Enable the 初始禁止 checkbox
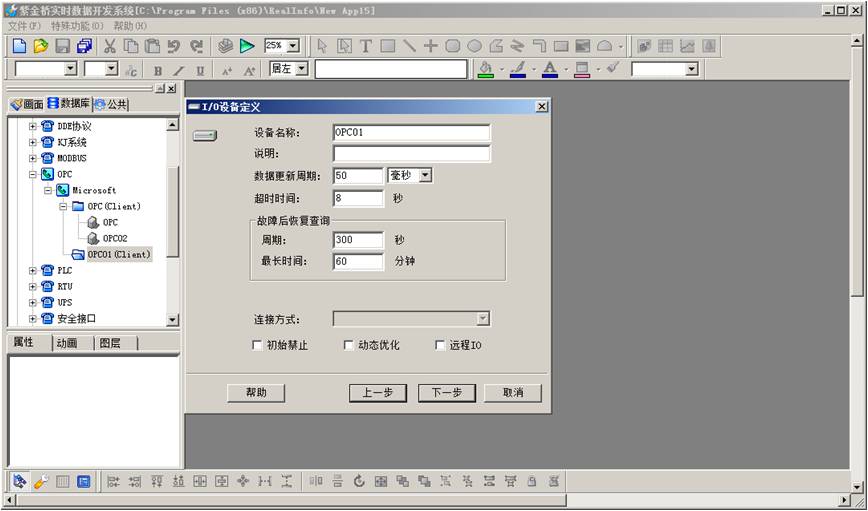 tap(258, 346)
